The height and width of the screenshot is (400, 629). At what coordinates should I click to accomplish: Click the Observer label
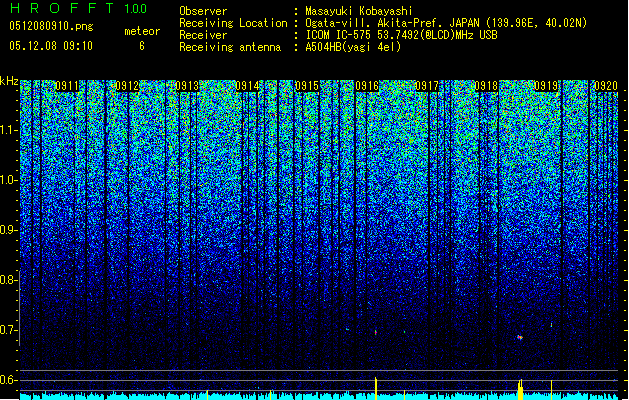203,11
